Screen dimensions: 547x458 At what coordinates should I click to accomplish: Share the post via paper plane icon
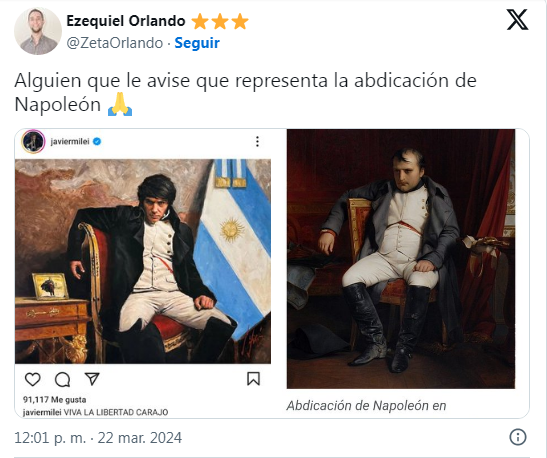pos(92,379)
